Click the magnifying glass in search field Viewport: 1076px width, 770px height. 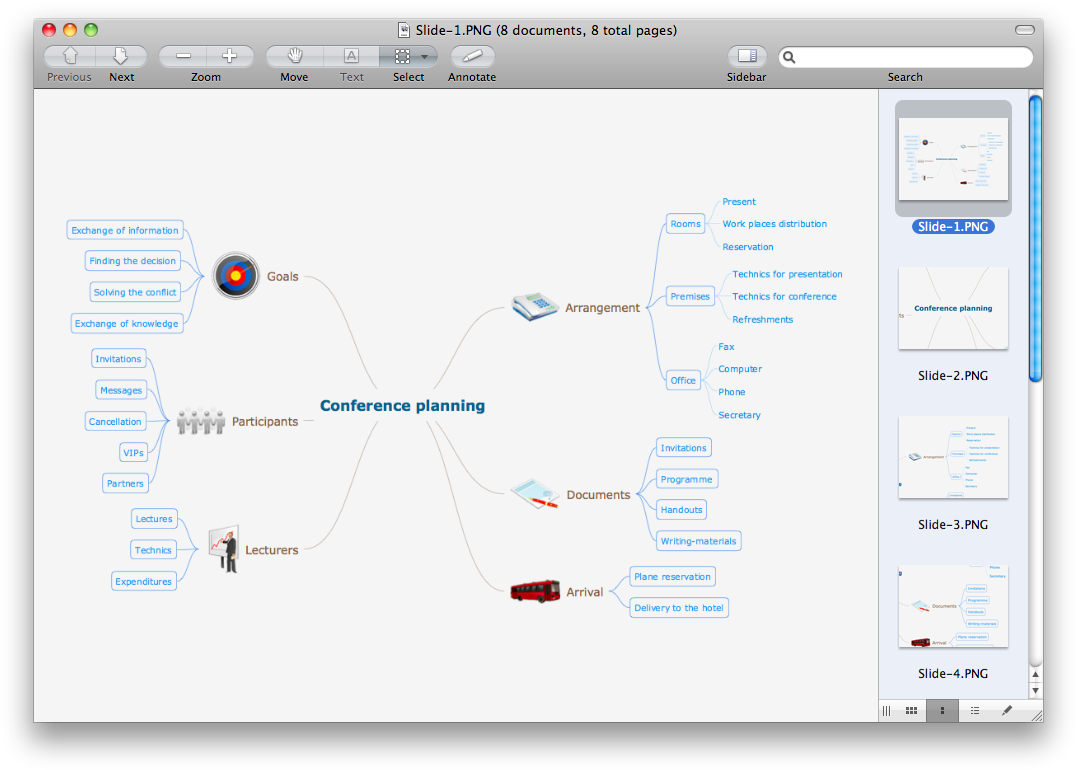[790, 57]
